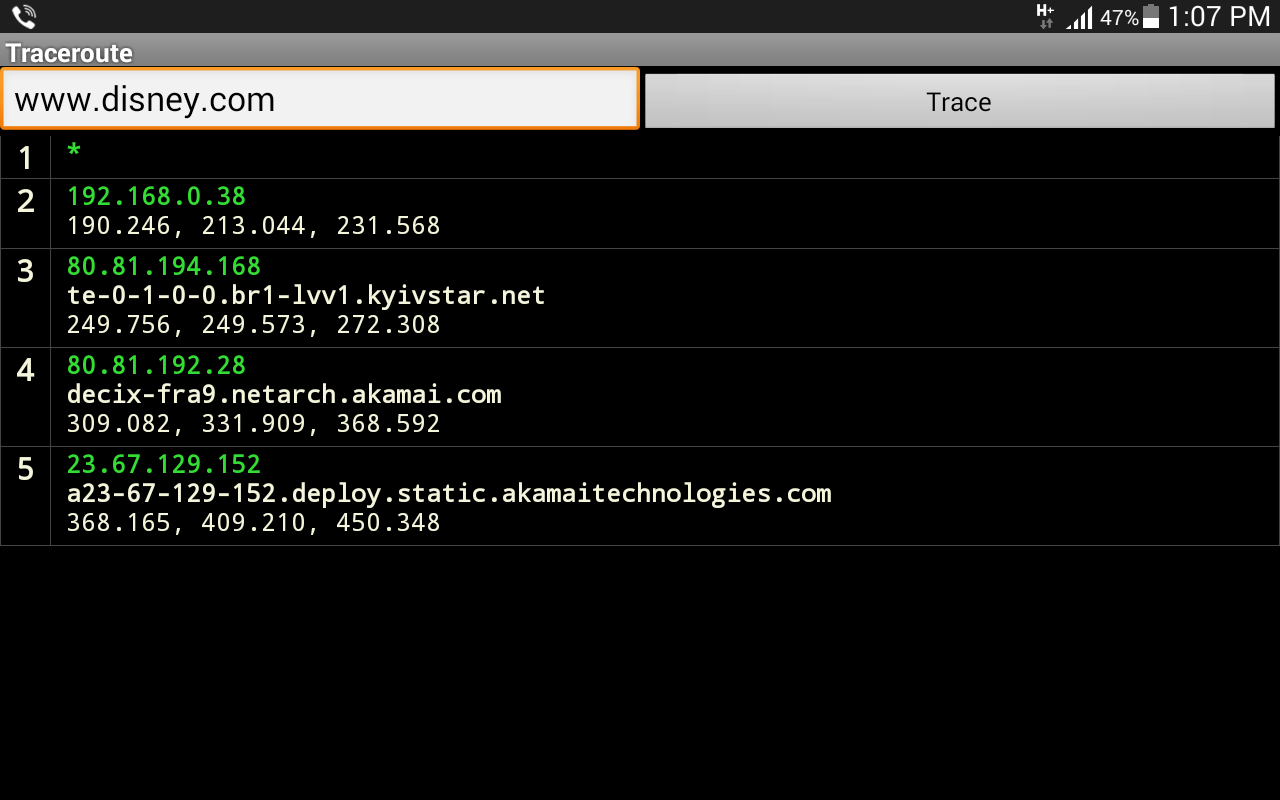Tap the hop number 4 cell
The image size is (1280, 800).
click(x=25, y=371)
